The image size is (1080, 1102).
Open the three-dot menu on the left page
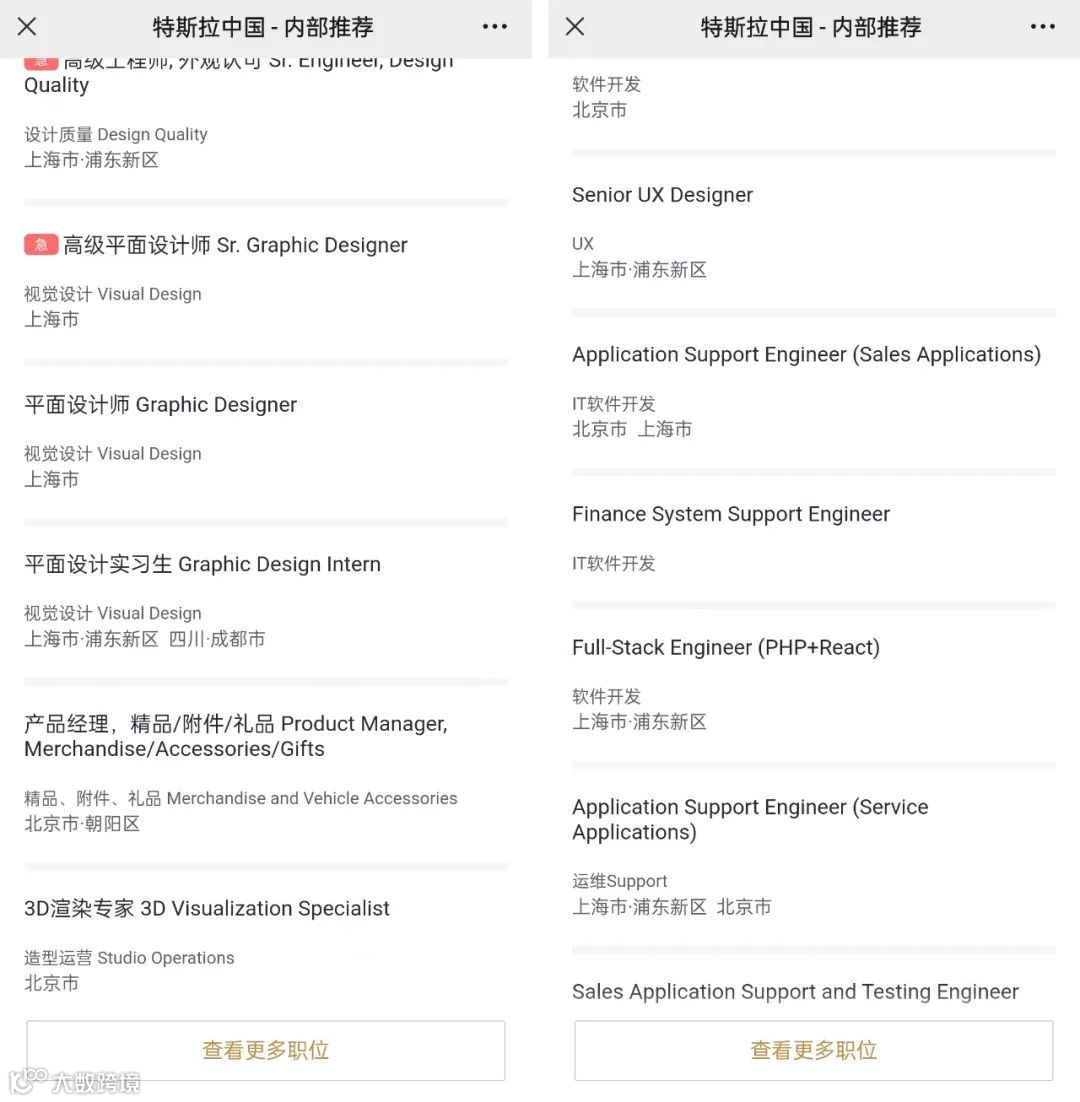tap(495, 27)
